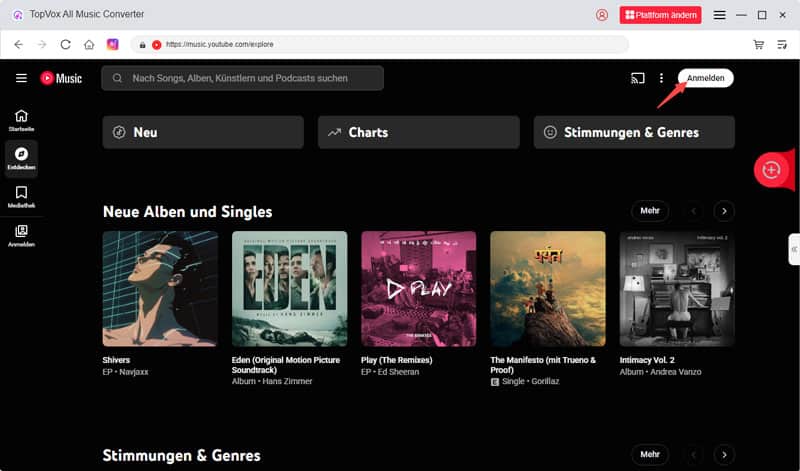Click the Ed Sheeran artist link
The height and width of the screenshot is (471, 800).
tap(398, 372)
